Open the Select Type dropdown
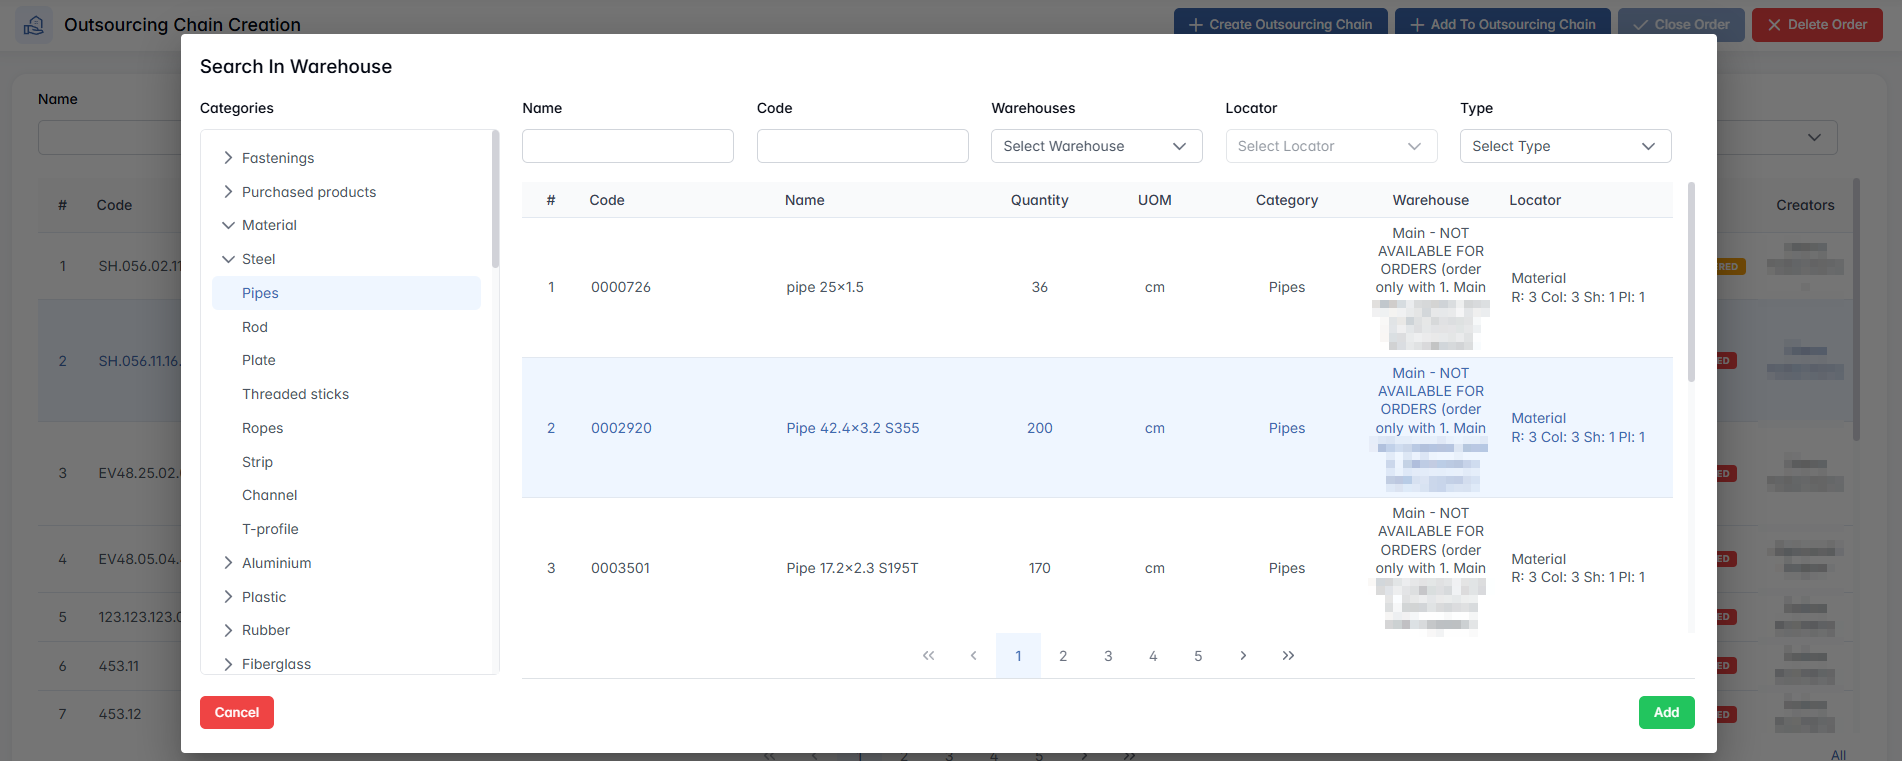 pyautogui.click(x=1564, y=146)
